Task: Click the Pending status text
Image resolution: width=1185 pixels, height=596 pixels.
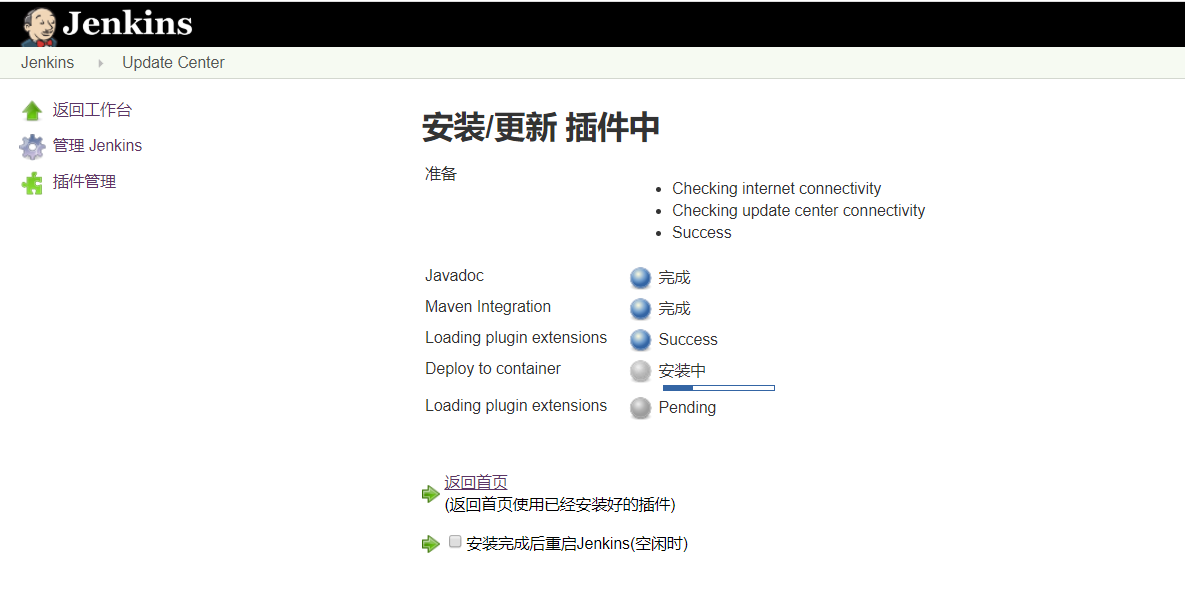Action: point(687,408)
